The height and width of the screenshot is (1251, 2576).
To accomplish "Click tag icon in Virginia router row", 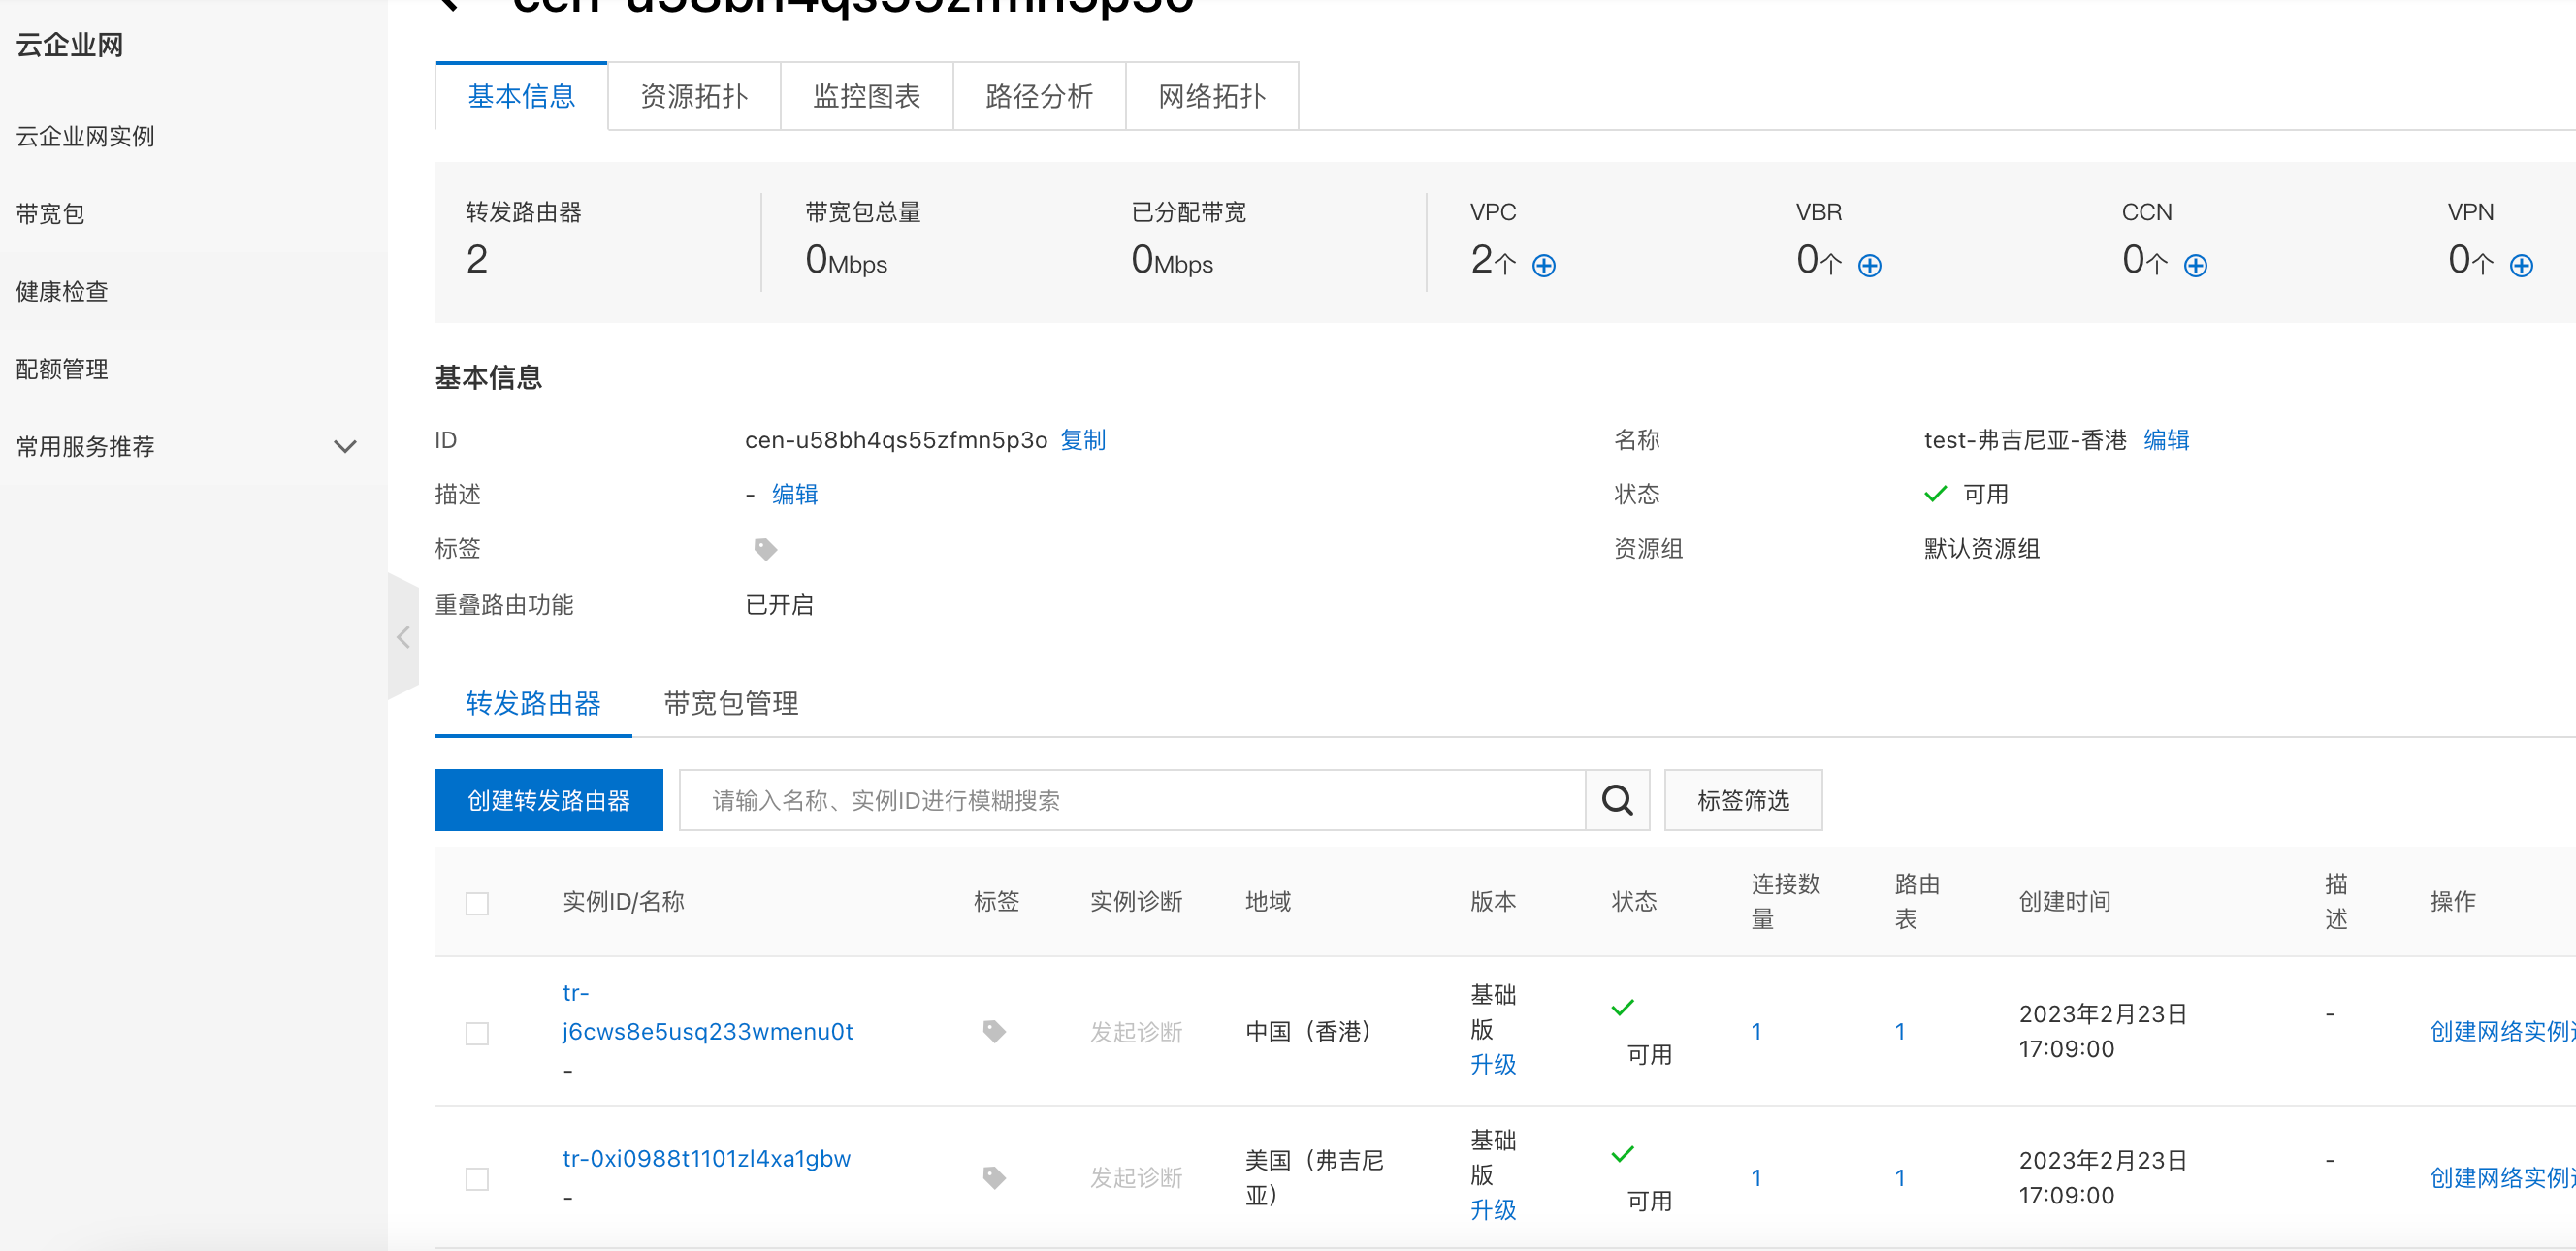I will [x=994, y=1177].
